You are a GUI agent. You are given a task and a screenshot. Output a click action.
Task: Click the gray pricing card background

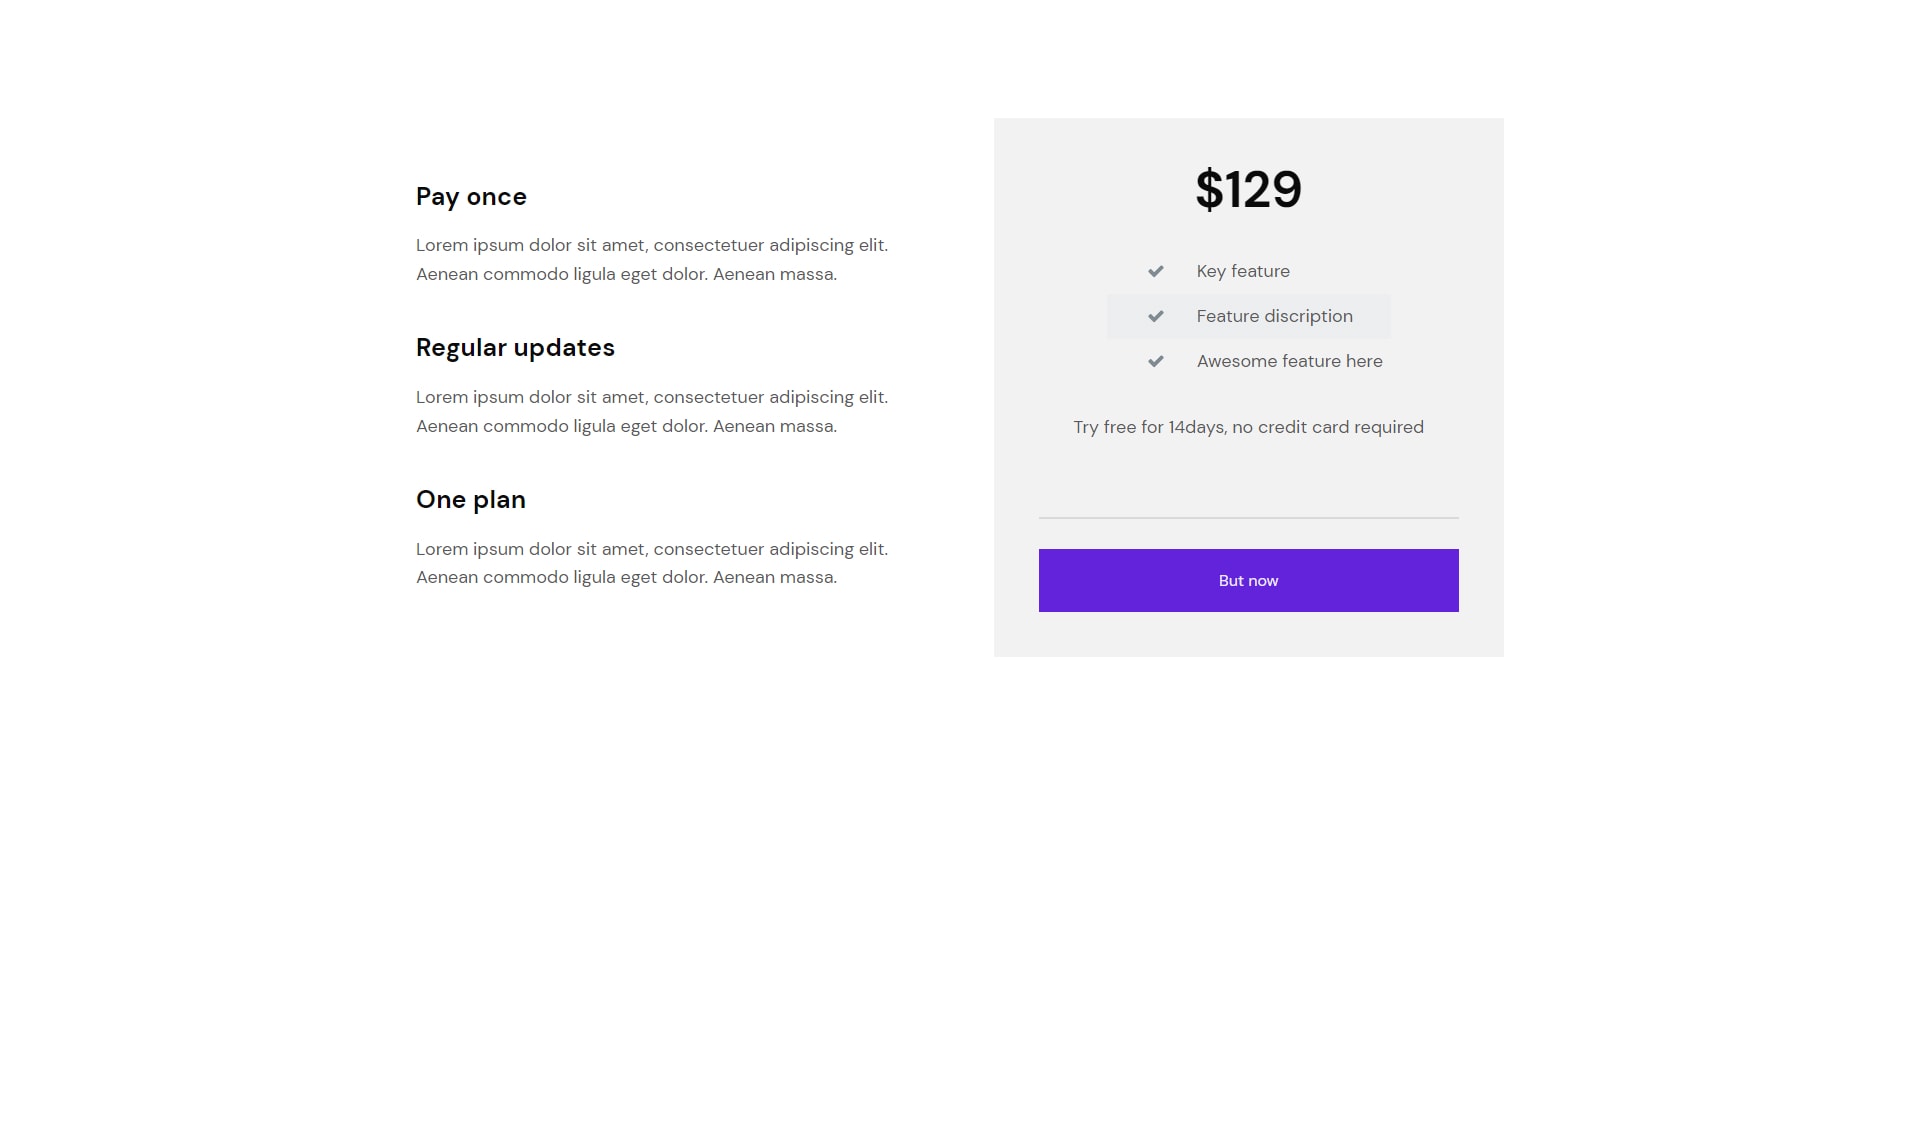pyautogui.click(x=1248, y=470)
